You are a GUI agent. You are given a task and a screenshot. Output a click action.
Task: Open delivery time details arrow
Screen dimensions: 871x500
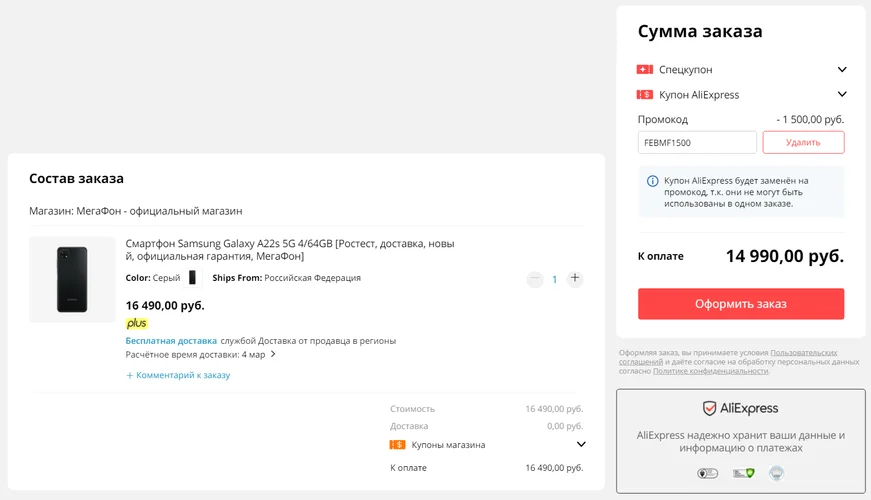tap(273, 354)
